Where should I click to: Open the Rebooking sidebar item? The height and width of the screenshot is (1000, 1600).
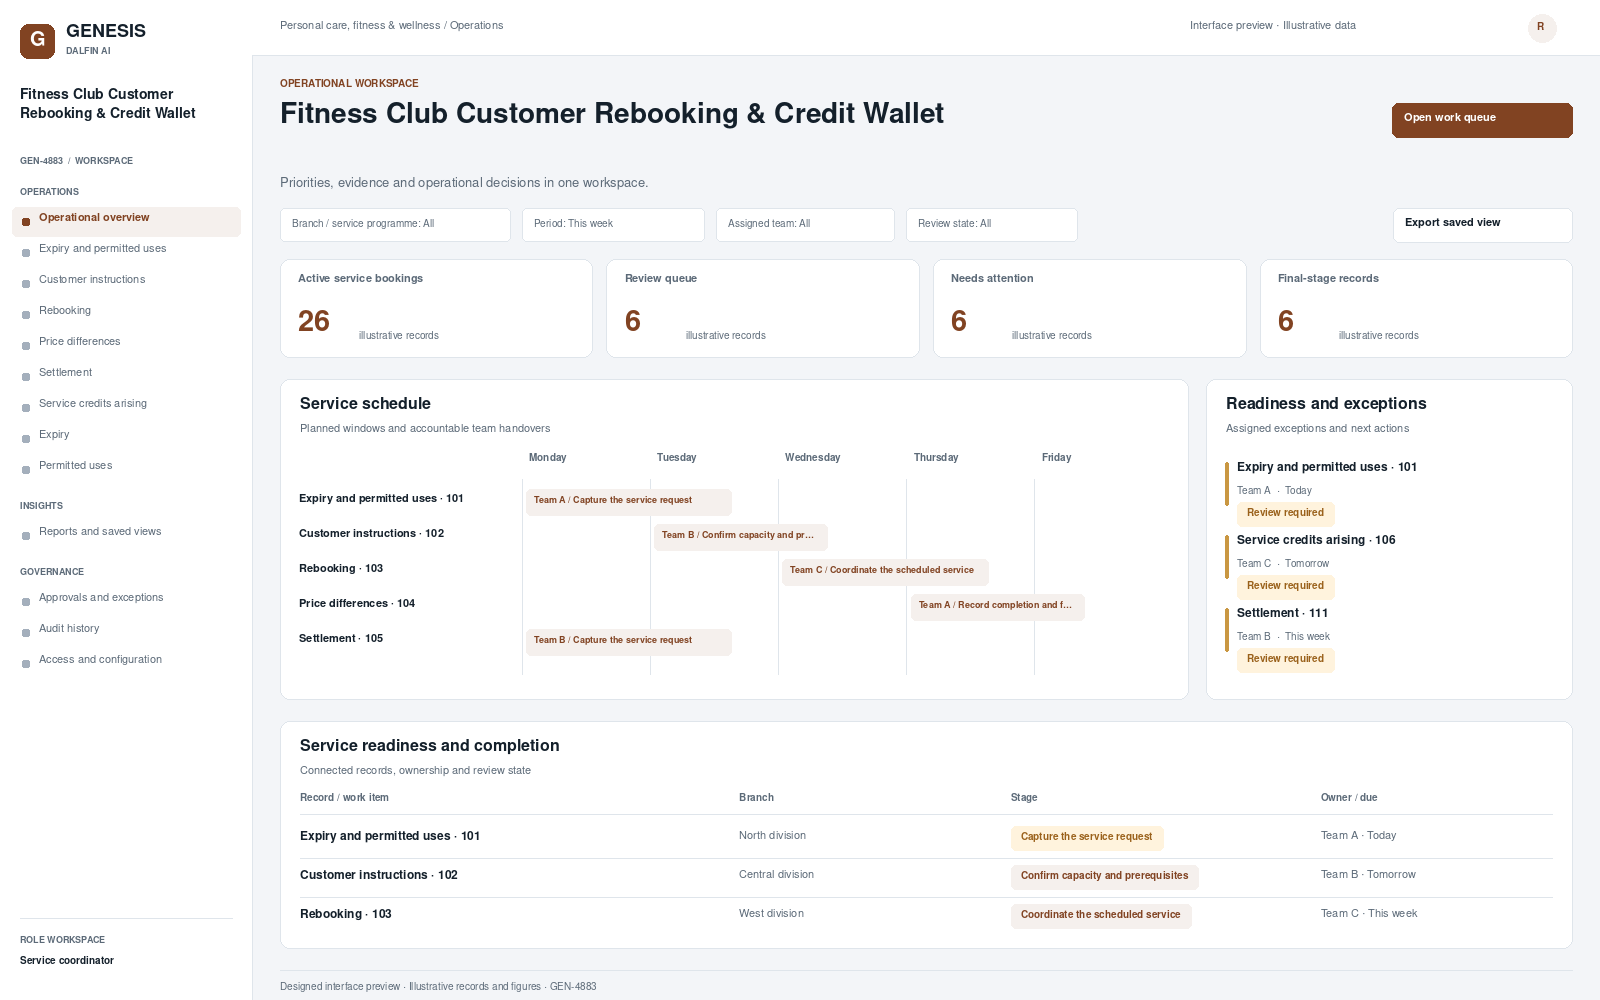pos(126,311)
